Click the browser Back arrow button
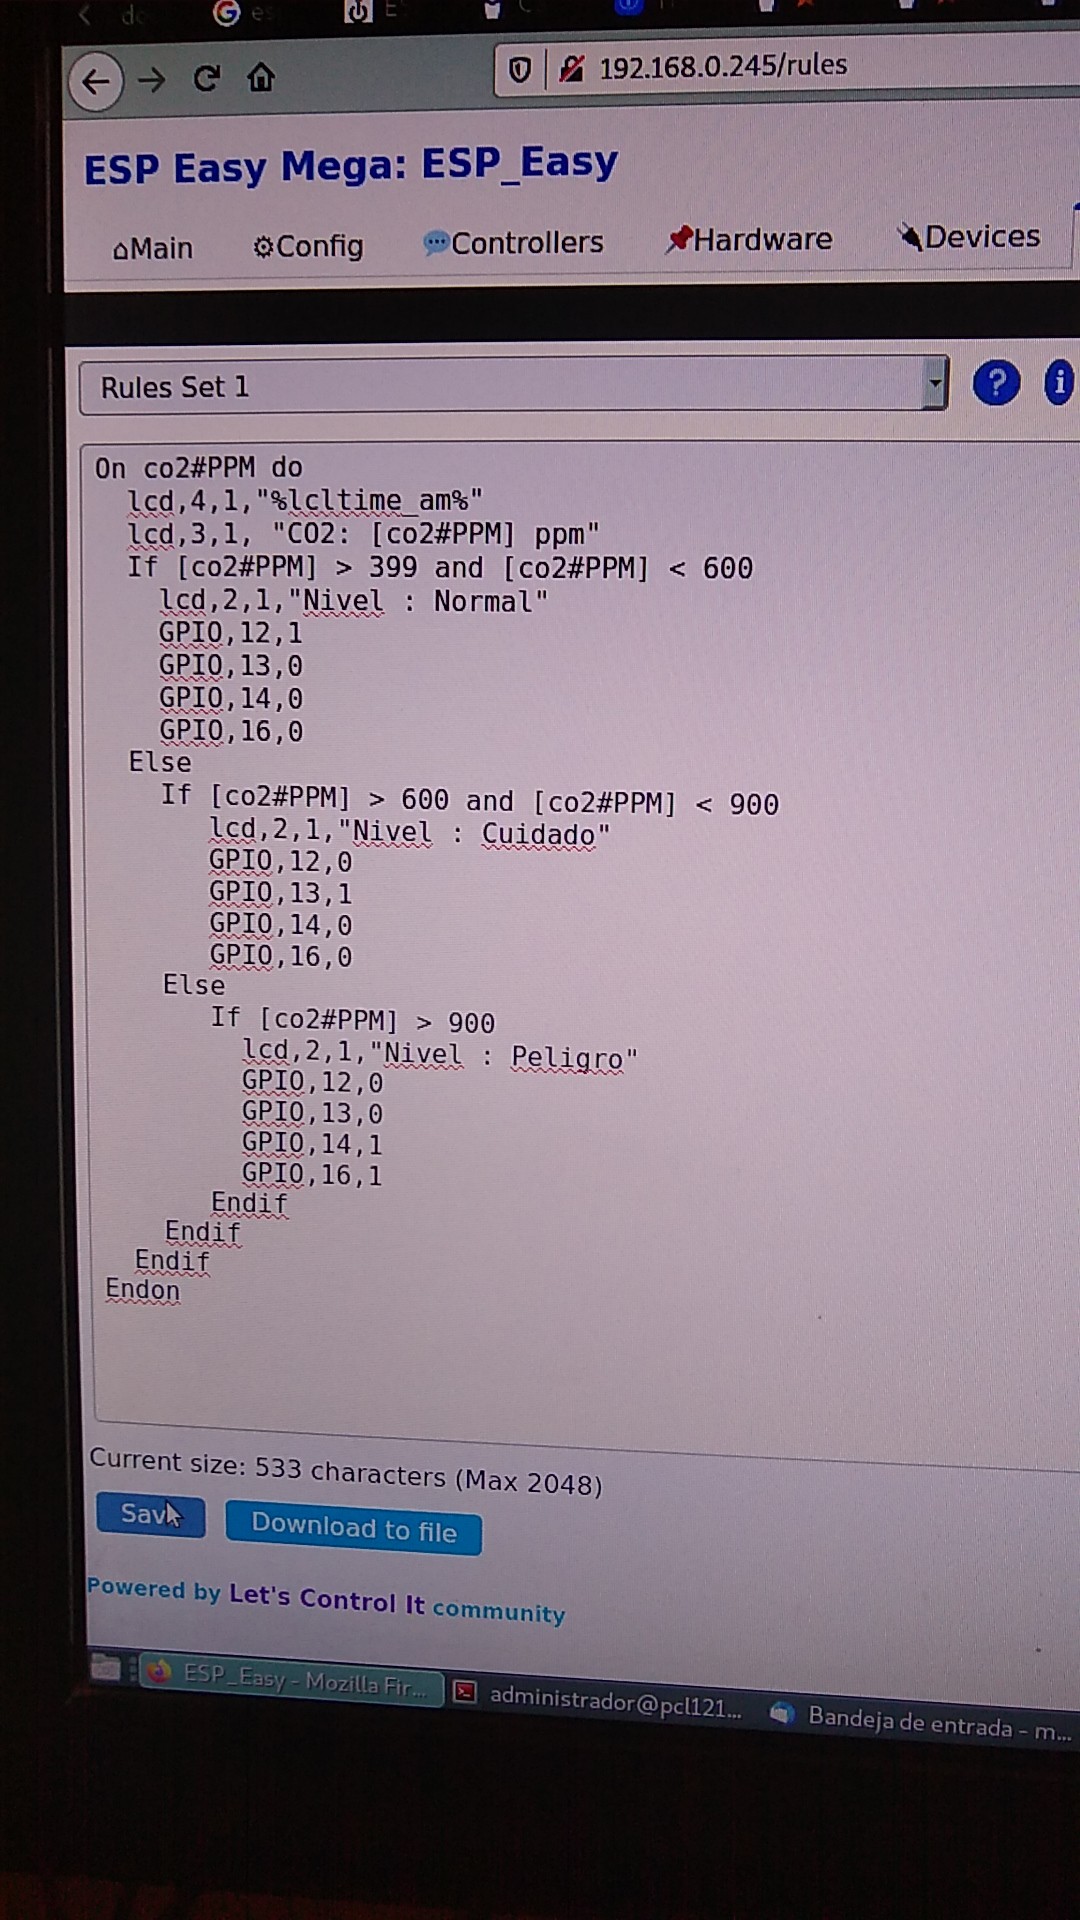Image resolution: width=1080 pixels, height=1920 pixels. tap(96, 81)
